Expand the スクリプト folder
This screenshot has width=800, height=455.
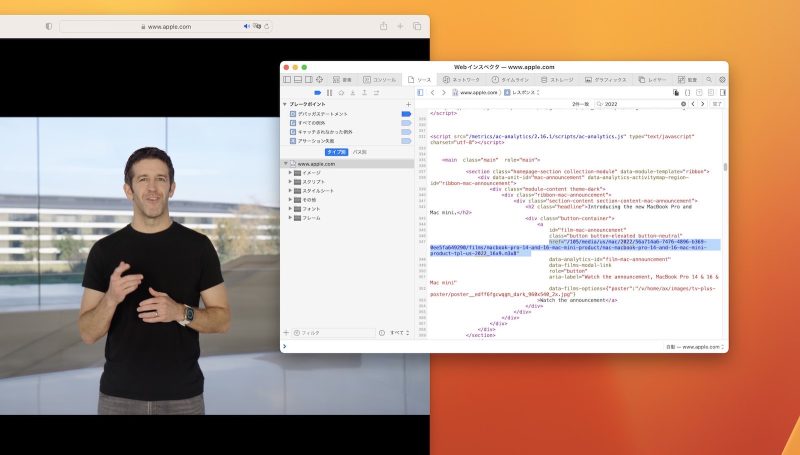[x=290, y=181]
